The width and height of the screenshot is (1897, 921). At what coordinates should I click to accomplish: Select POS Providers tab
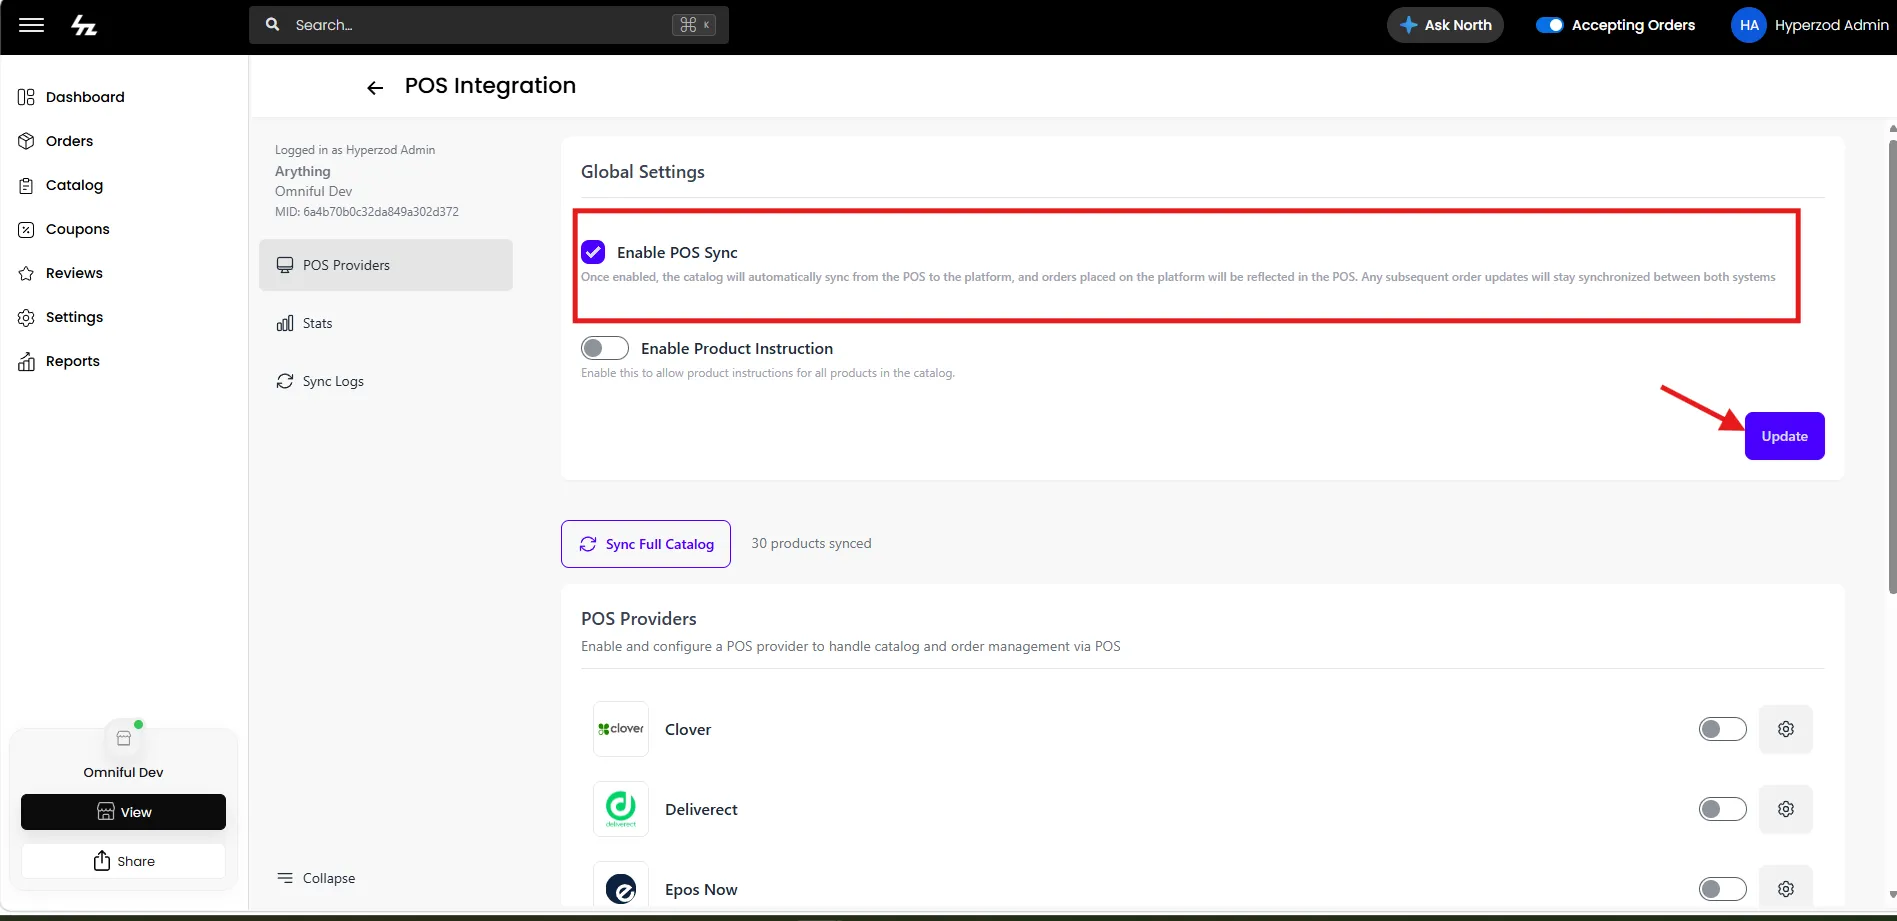(386, 265)
